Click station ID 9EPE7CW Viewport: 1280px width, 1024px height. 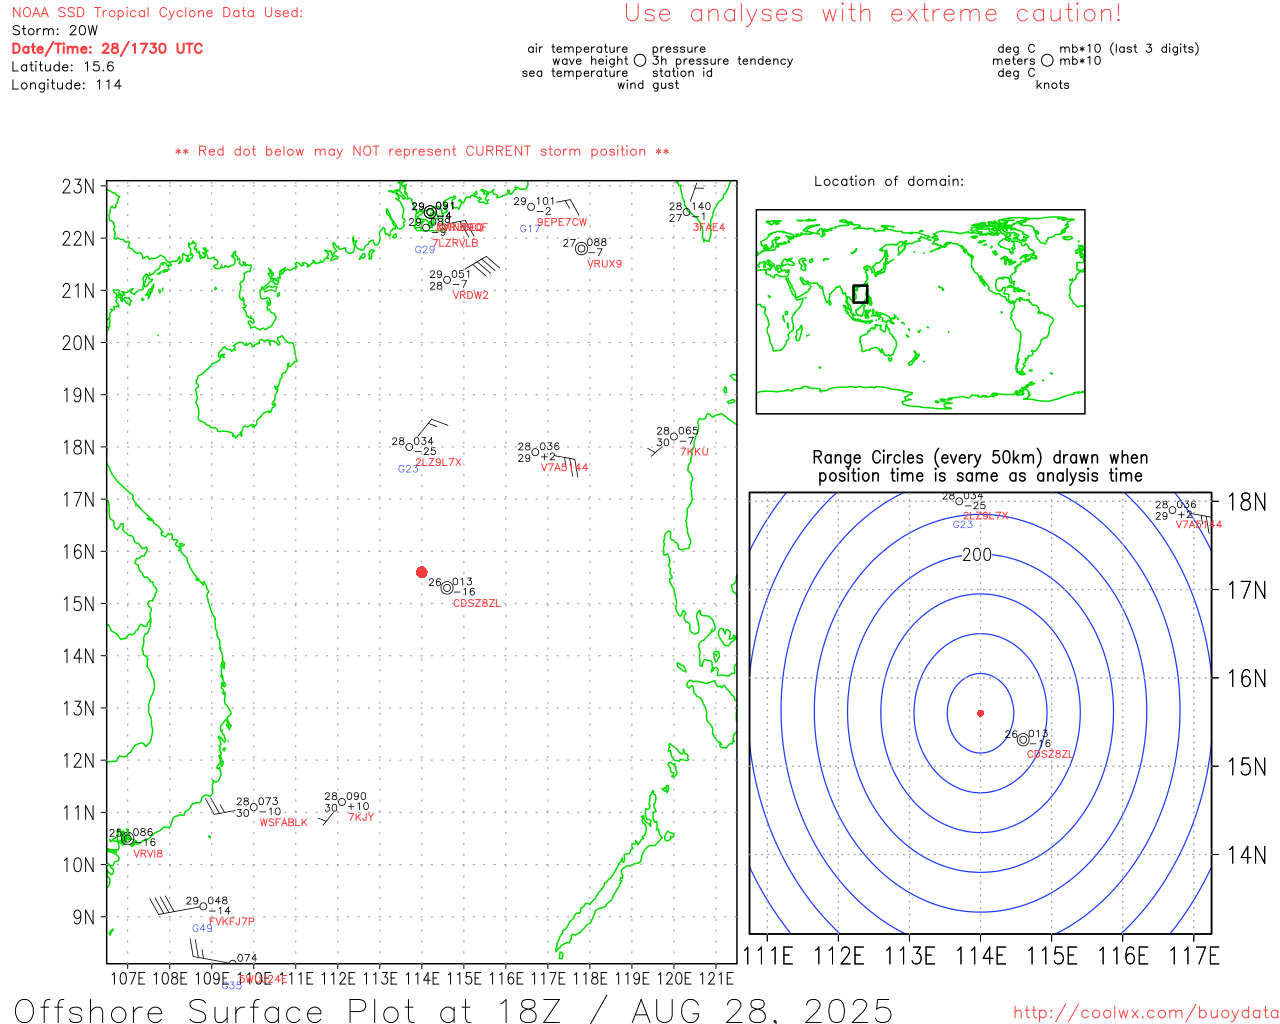coord(562,222)
